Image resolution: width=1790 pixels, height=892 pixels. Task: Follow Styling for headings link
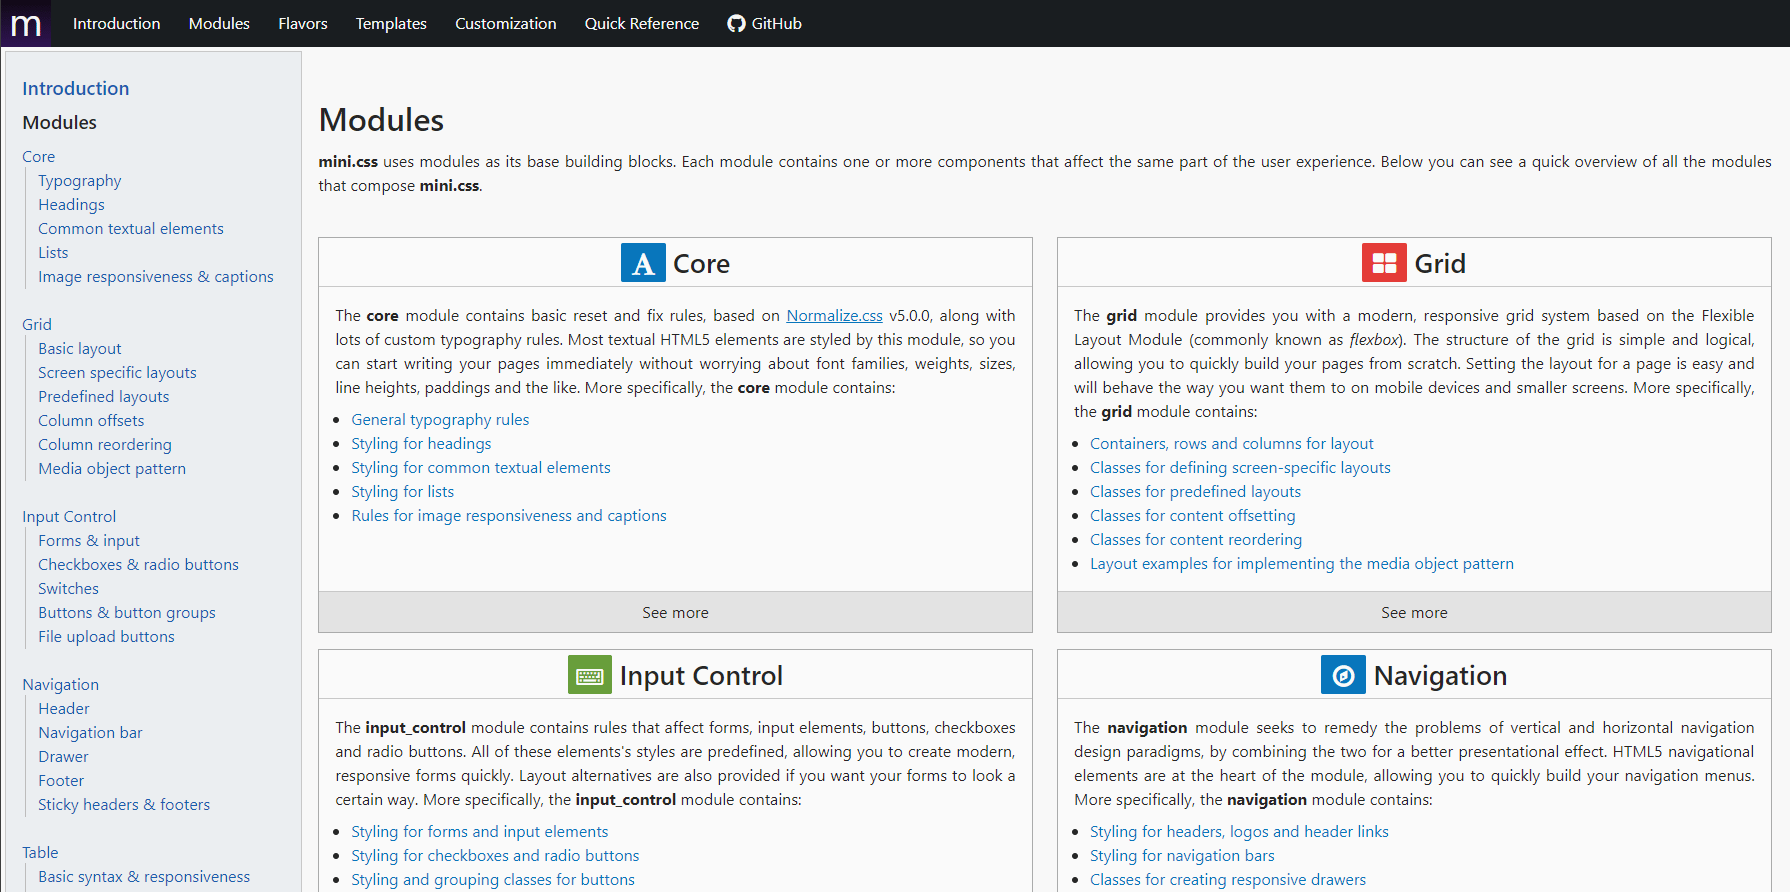point(421,444)
